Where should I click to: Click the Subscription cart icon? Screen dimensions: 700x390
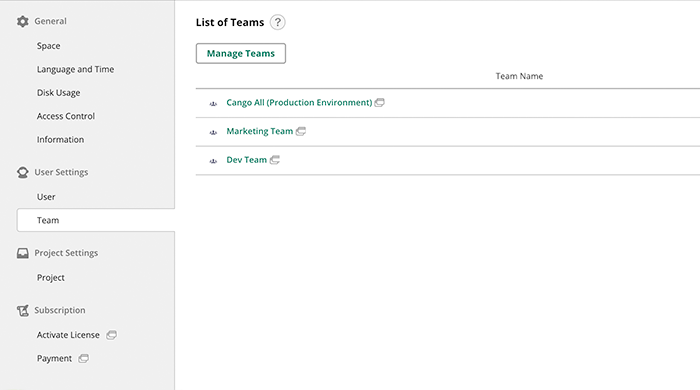[x=22, y=310]
